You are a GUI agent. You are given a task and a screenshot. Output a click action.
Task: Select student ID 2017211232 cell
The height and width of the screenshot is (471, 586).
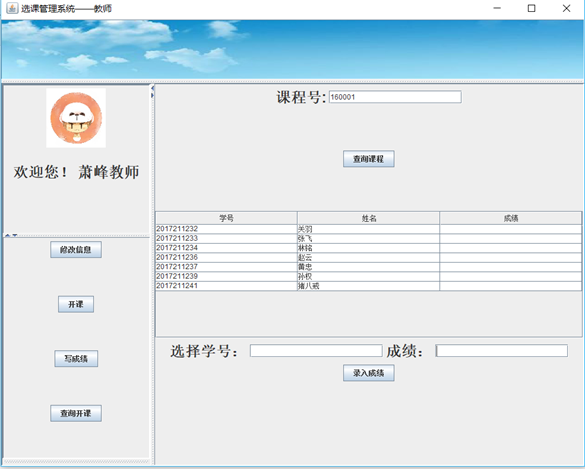pyautogui.click(x=226, y=229)
